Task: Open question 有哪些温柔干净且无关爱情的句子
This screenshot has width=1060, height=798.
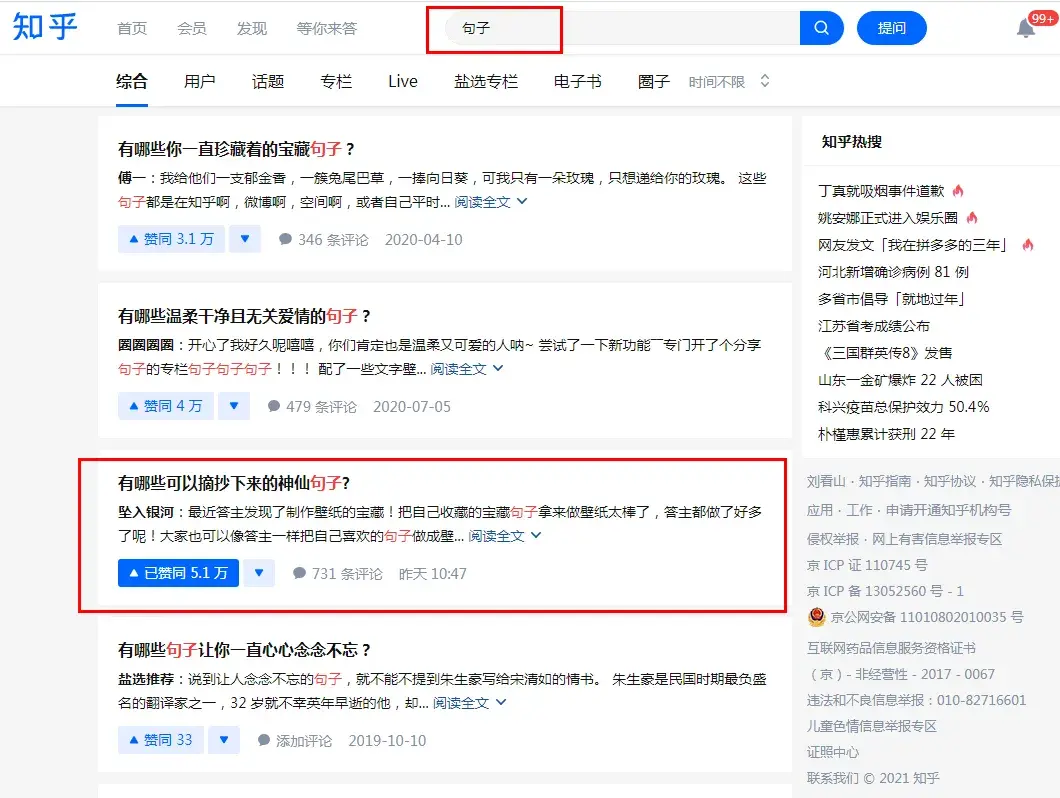Action: coord(244,316)
